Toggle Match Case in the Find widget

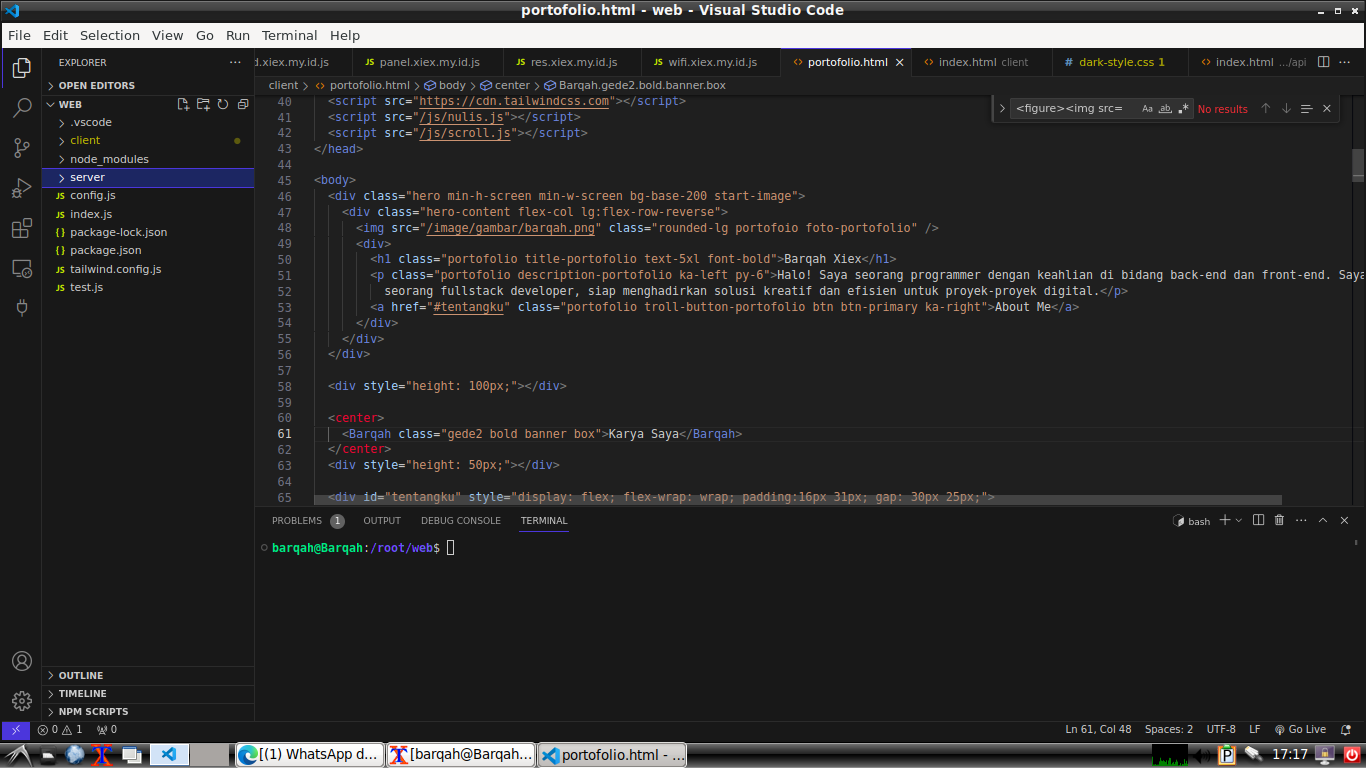click(x=1147, y=108)
